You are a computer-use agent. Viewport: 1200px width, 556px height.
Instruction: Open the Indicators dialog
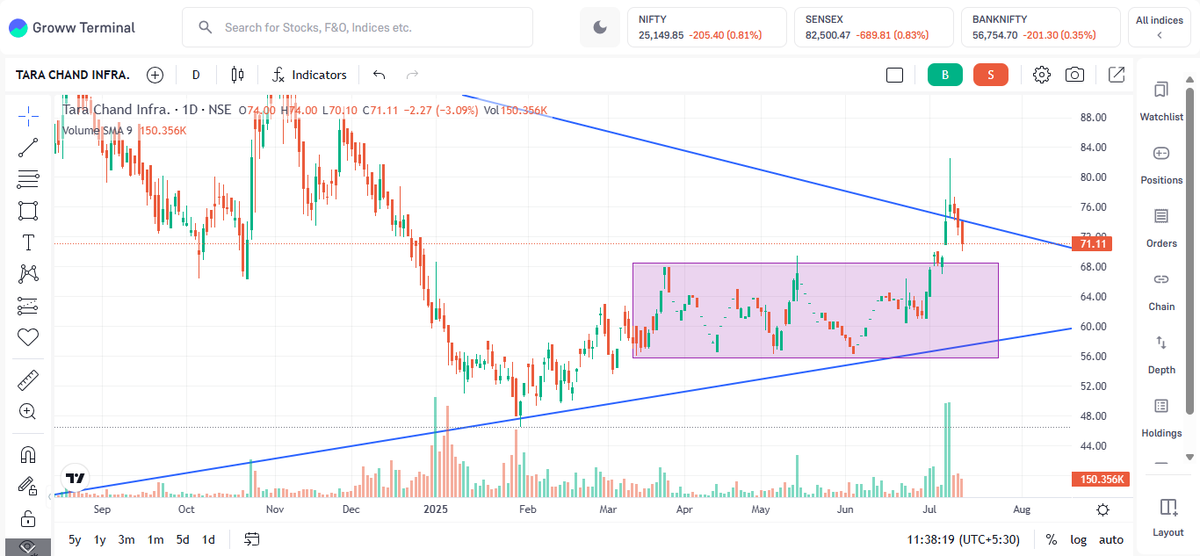tap(309, 75)
